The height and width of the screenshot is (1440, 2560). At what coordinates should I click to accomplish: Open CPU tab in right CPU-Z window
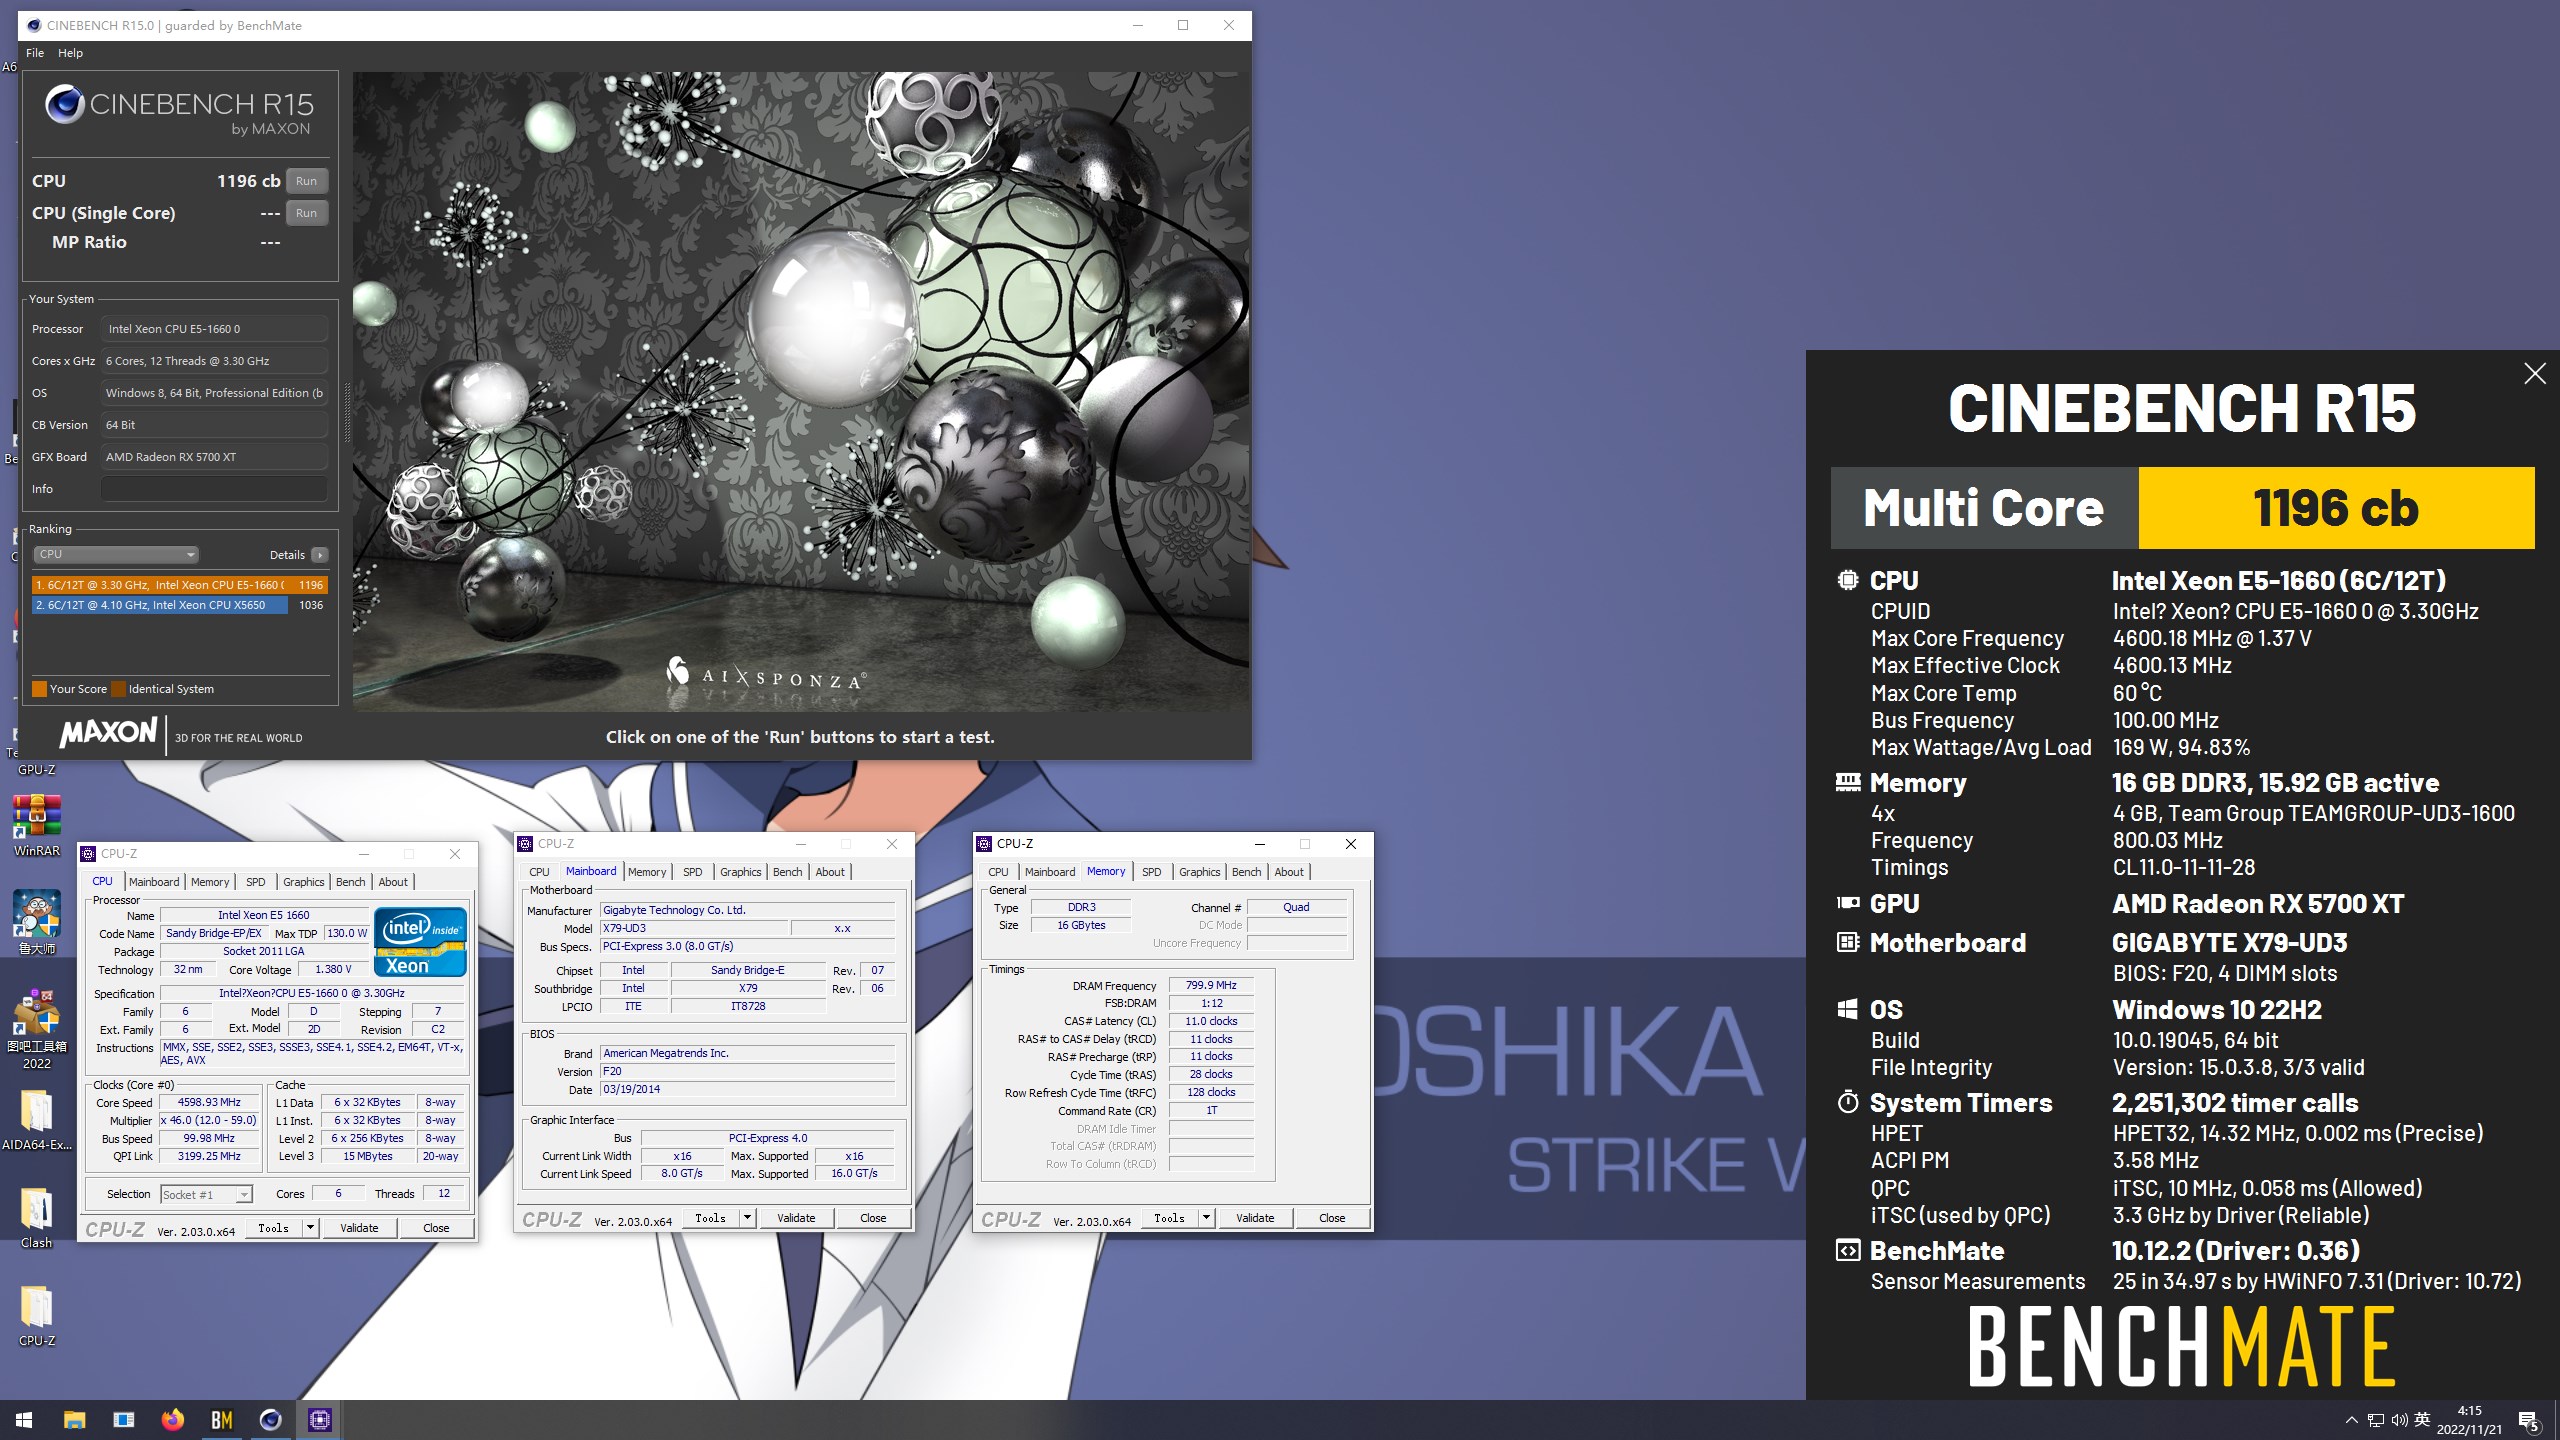998,872
